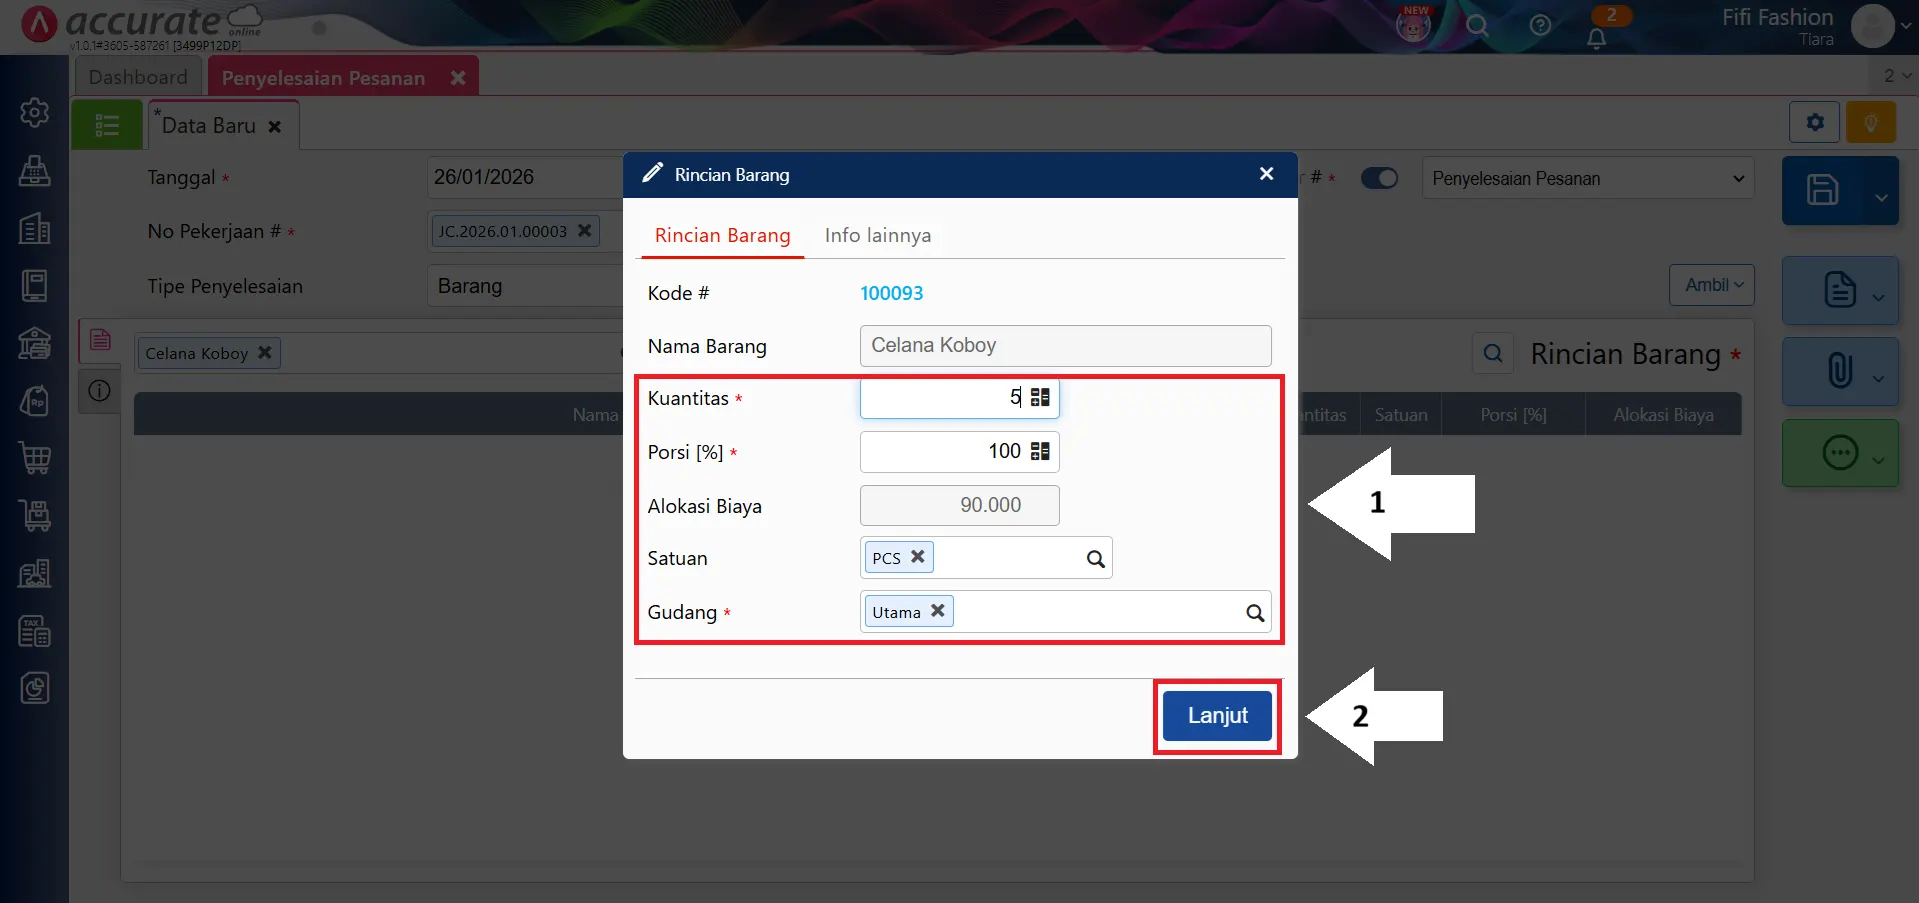The height and width of the screenshot is (903, 1919).
Task: Click into the Kuantitas input field
Action: pos(940,398)
